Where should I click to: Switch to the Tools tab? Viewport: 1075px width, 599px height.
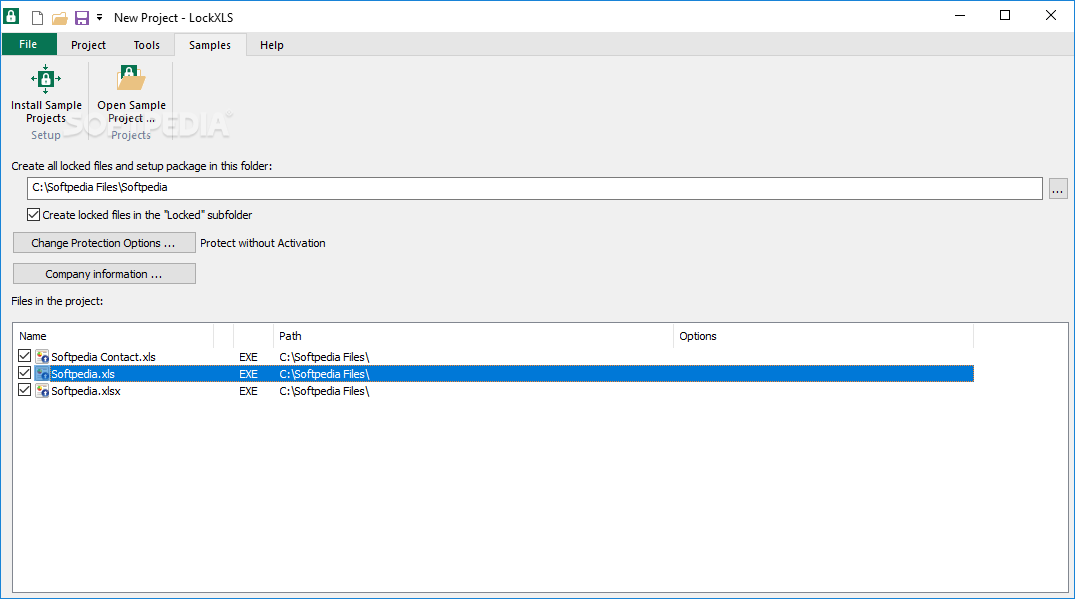[x=147, y=45]
